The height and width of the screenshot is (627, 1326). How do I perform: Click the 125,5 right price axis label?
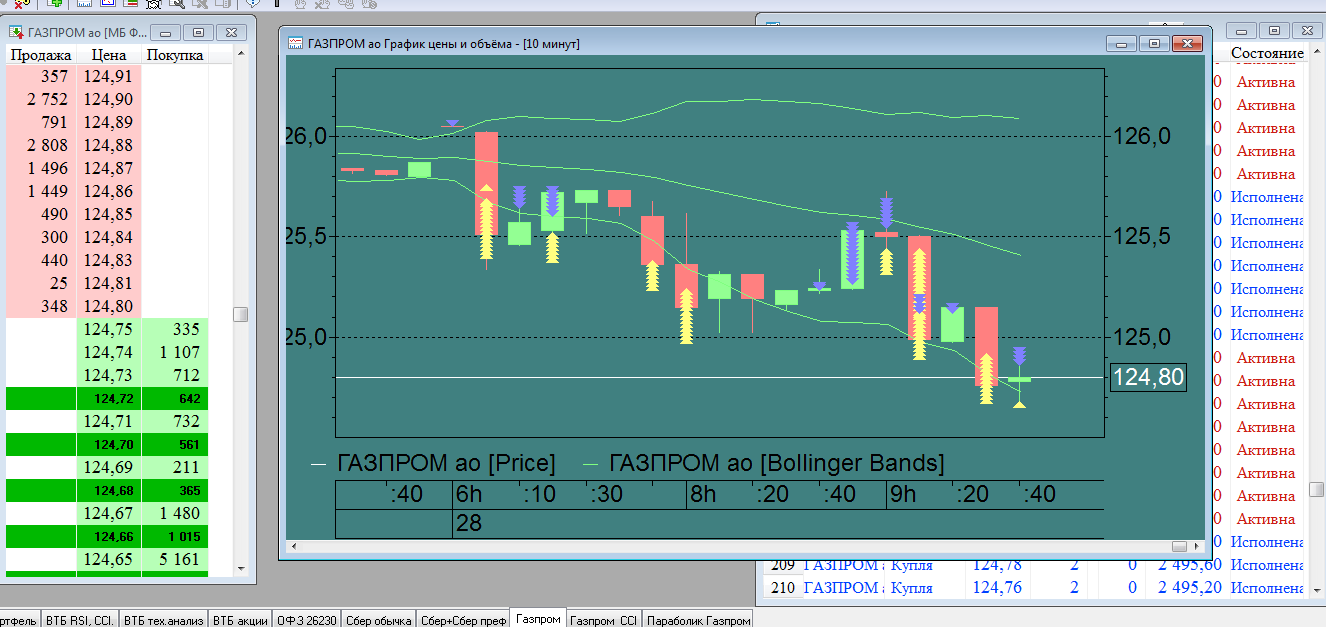pos(1142,237)
